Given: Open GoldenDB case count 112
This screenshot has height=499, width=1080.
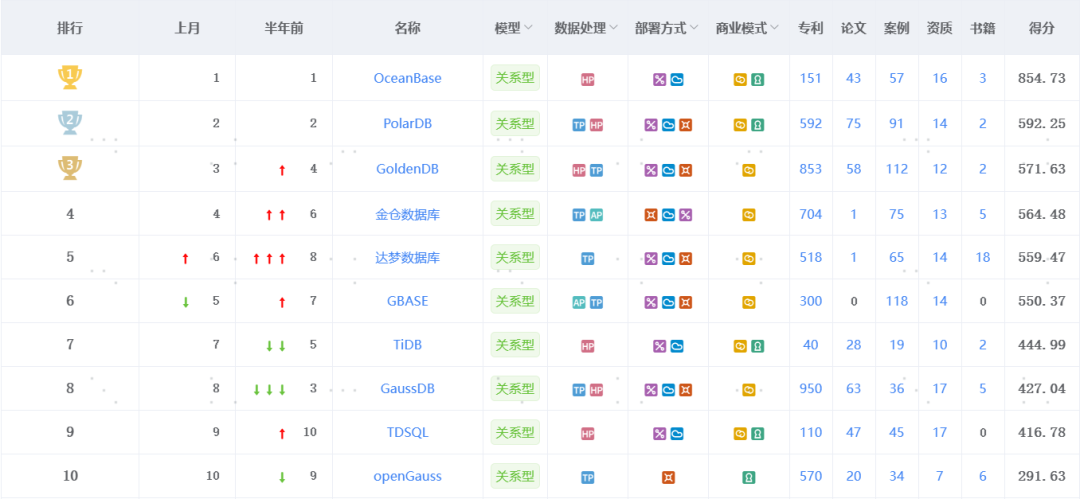Looking at the screenshot, I should click(x=897, y=169).
